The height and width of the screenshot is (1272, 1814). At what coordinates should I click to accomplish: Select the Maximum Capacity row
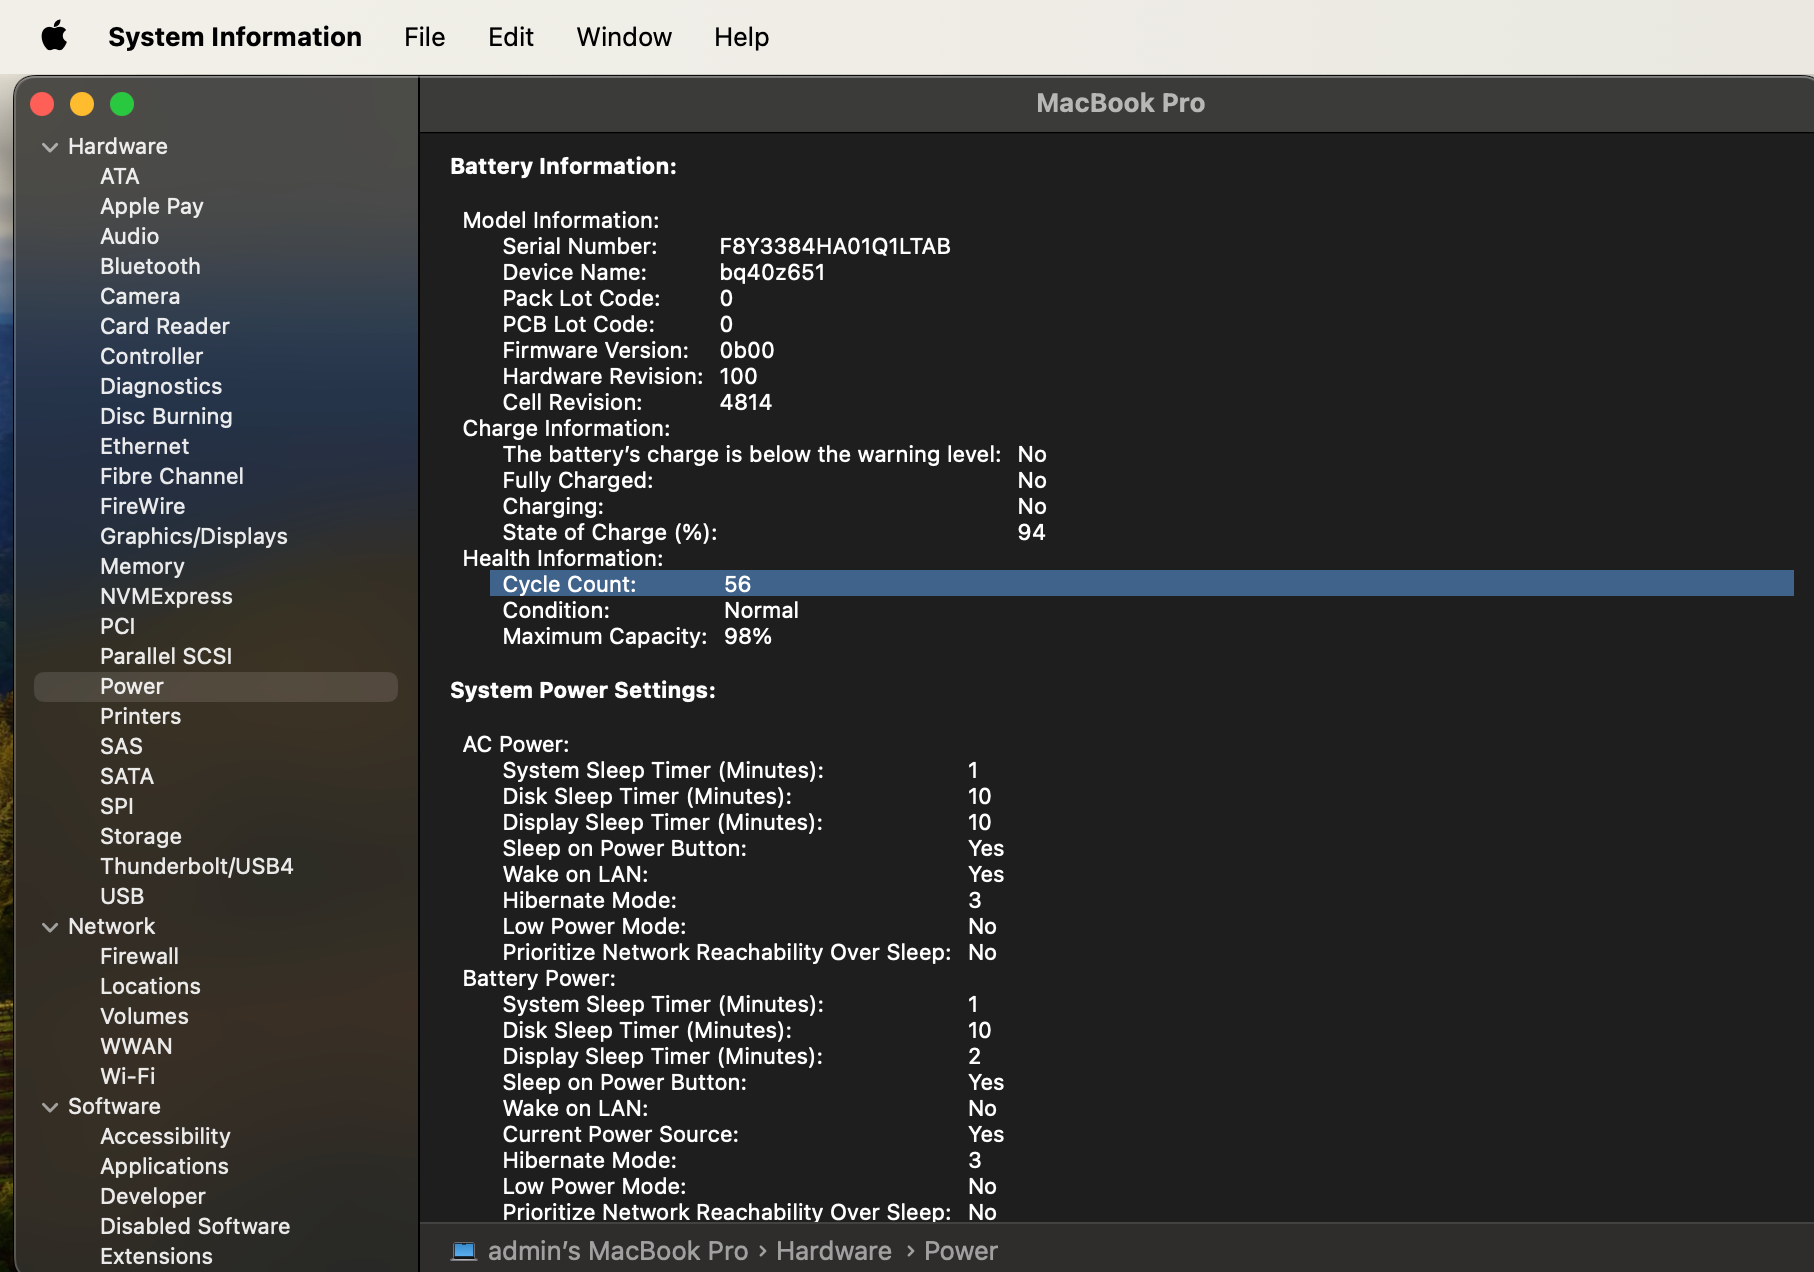pyautogui.click(x=637, y=636)
